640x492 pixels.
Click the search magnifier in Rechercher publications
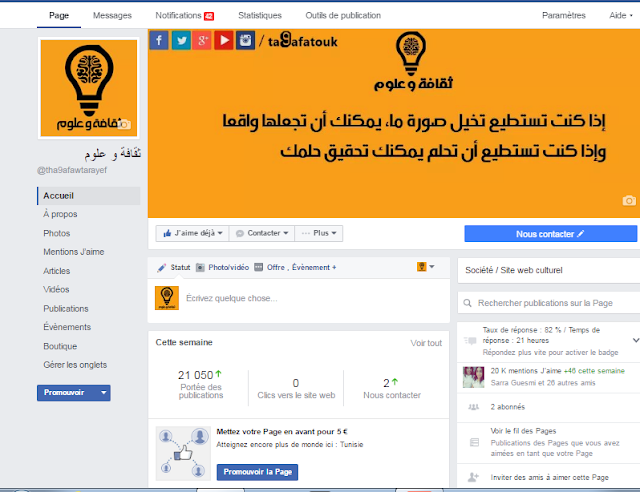click(467, 303)
